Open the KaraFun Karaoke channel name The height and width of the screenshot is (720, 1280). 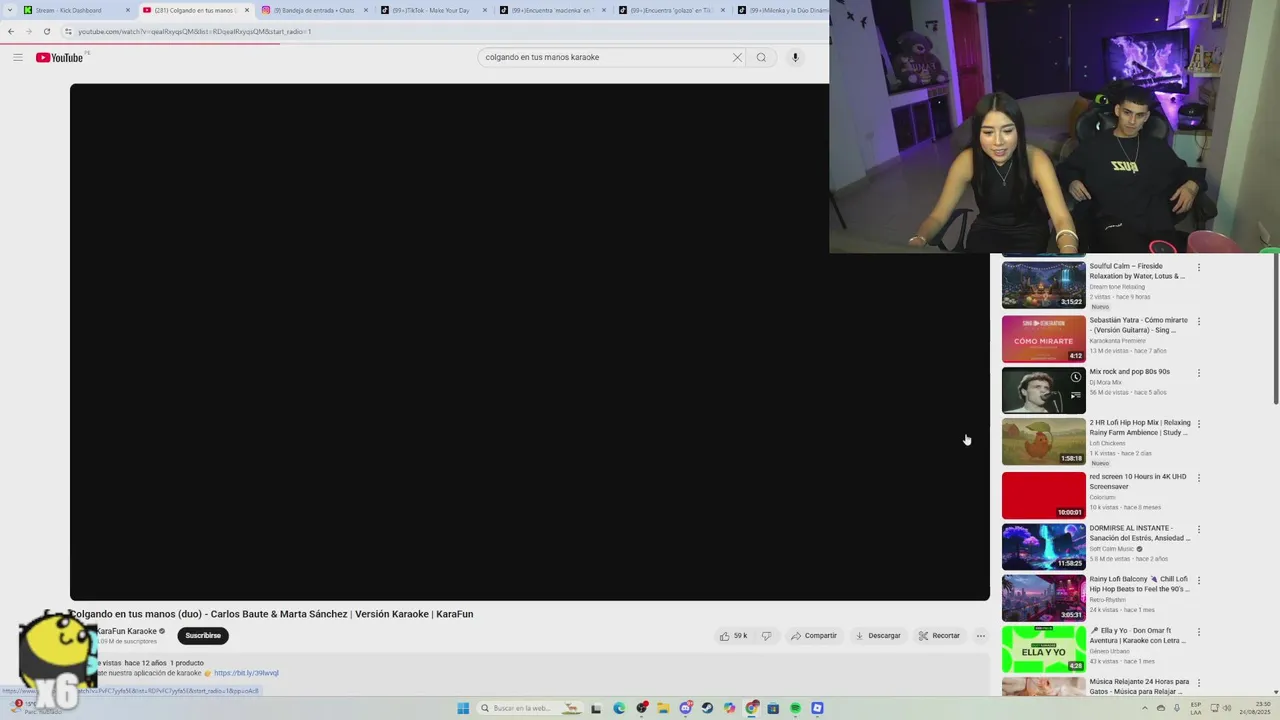127,631
